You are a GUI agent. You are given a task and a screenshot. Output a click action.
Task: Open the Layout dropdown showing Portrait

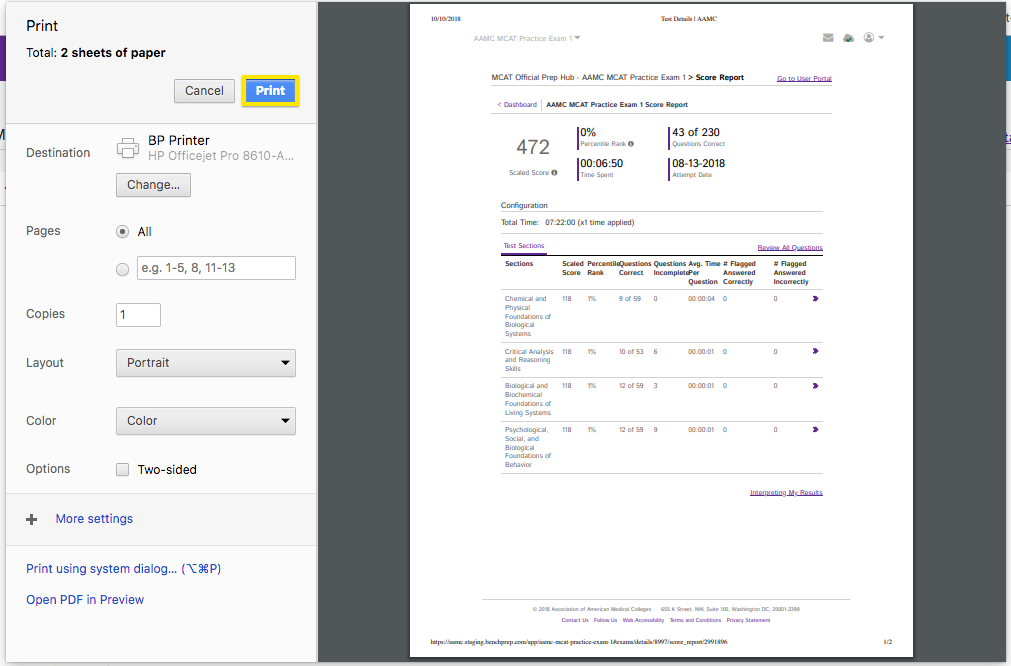click(205, 363)
